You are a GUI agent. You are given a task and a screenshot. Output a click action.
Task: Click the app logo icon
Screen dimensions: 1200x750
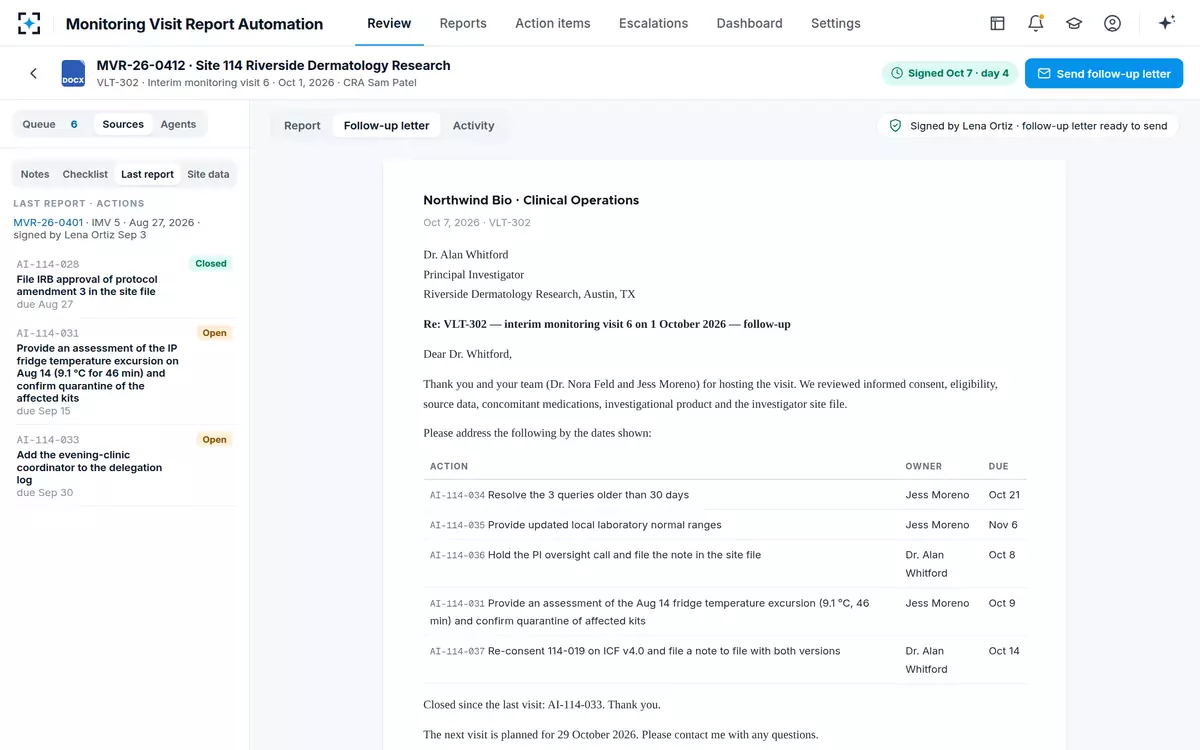(30, 23)
